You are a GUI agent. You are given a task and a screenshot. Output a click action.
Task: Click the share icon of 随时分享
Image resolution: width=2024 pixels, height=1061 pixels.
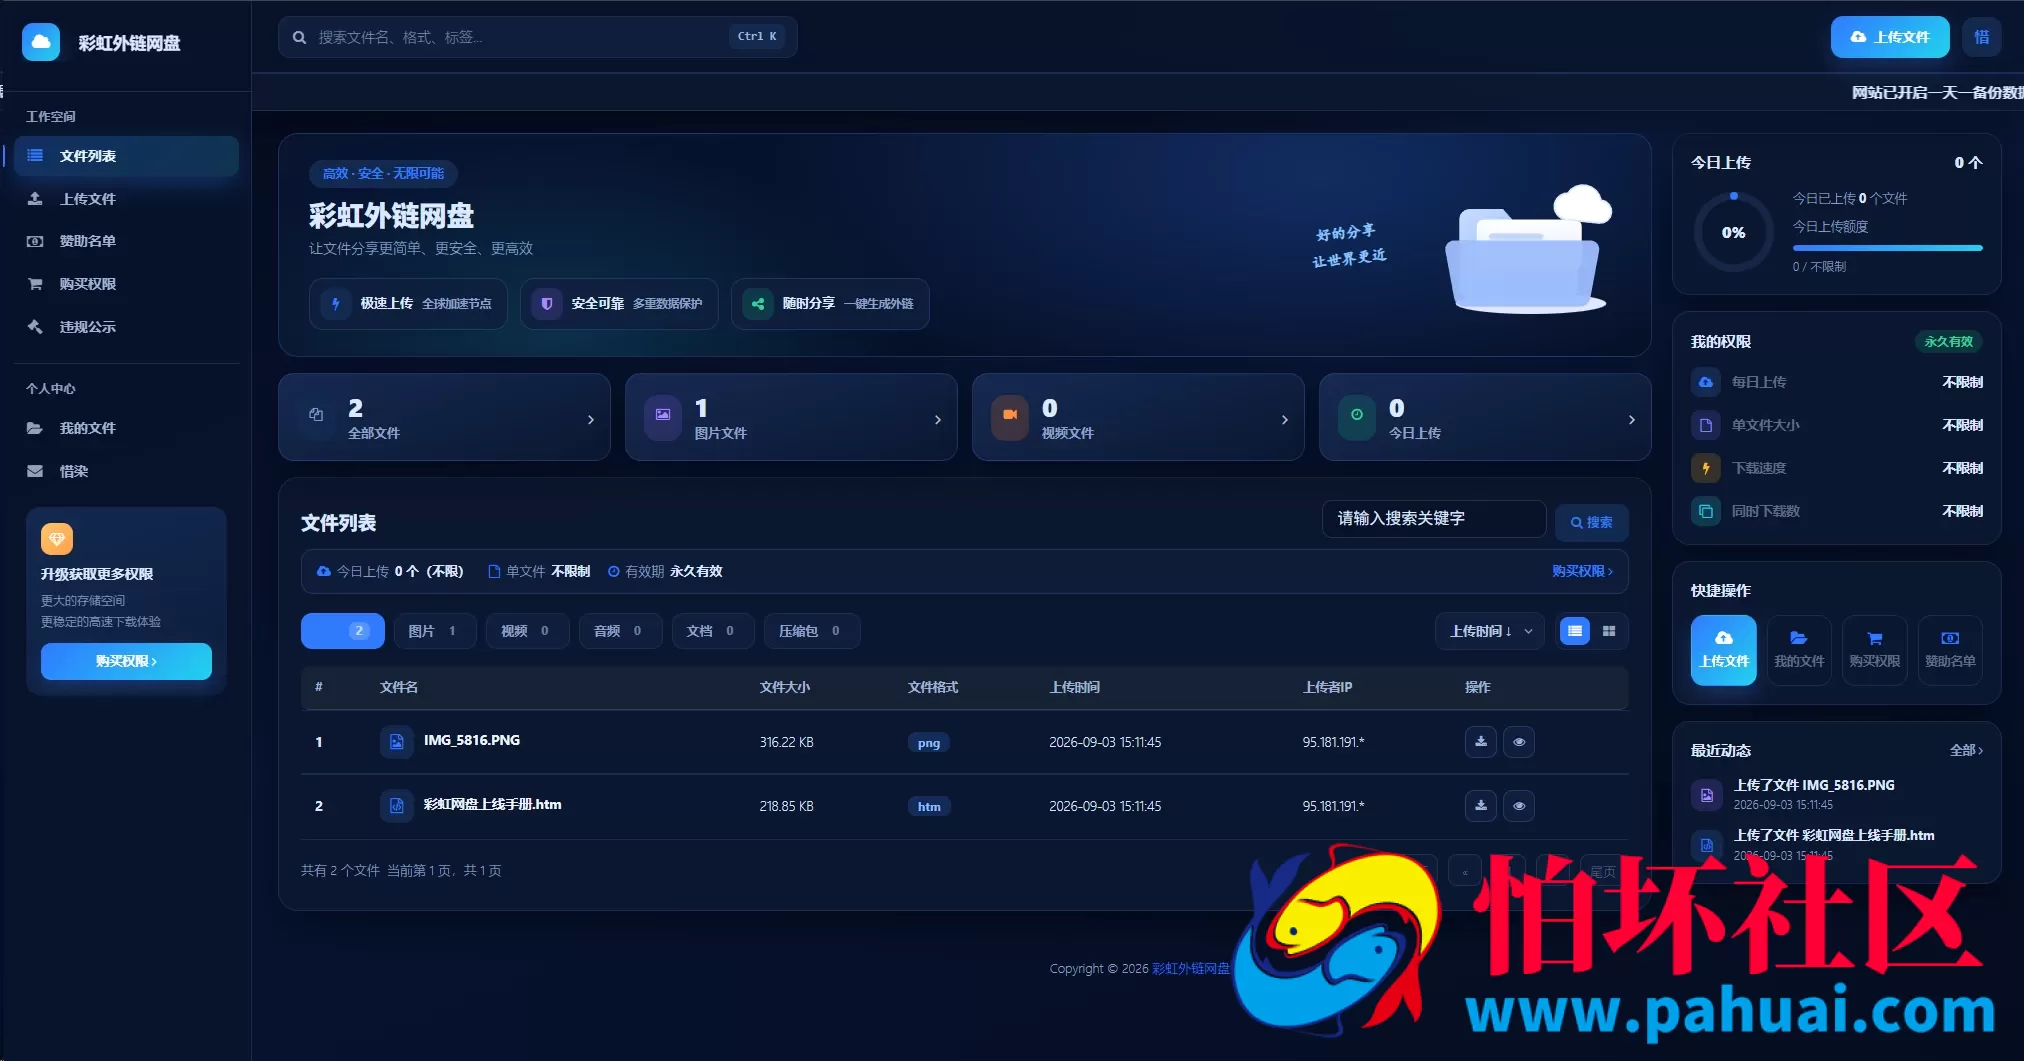pyautogui.click(x=758, y=304)
